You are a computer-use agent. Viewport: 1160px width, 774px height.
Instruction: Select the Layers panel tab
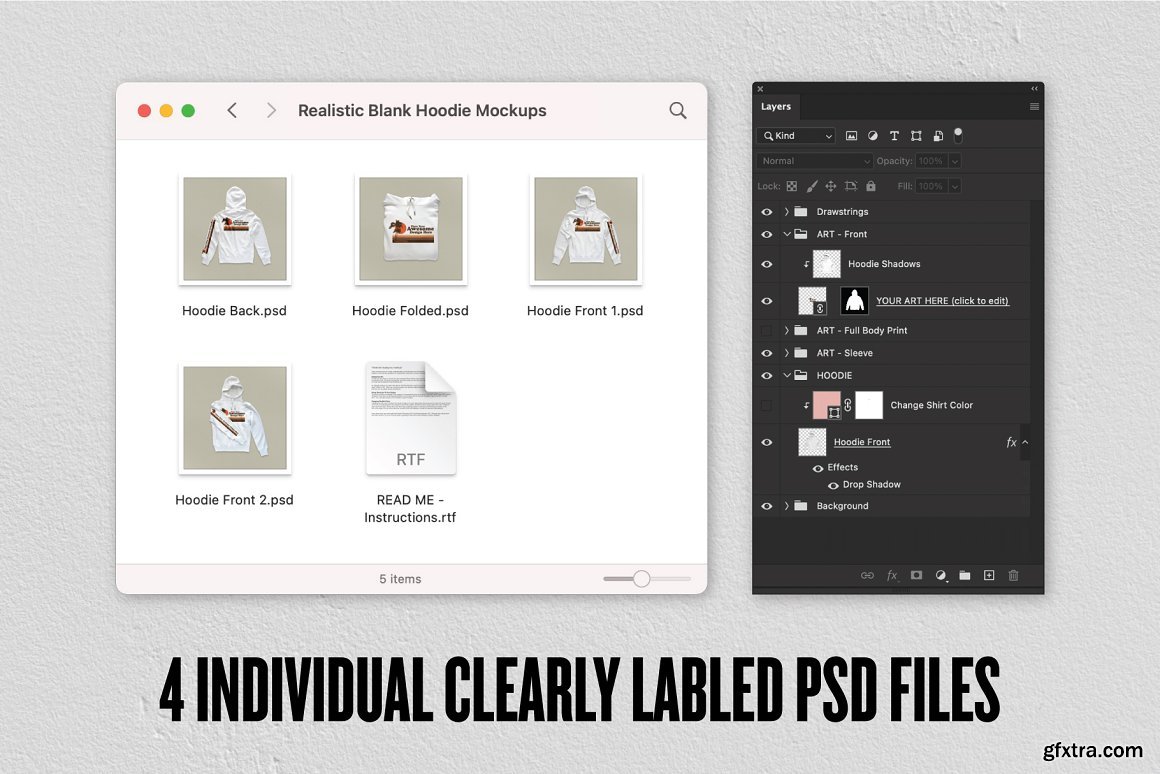point(776,107)
